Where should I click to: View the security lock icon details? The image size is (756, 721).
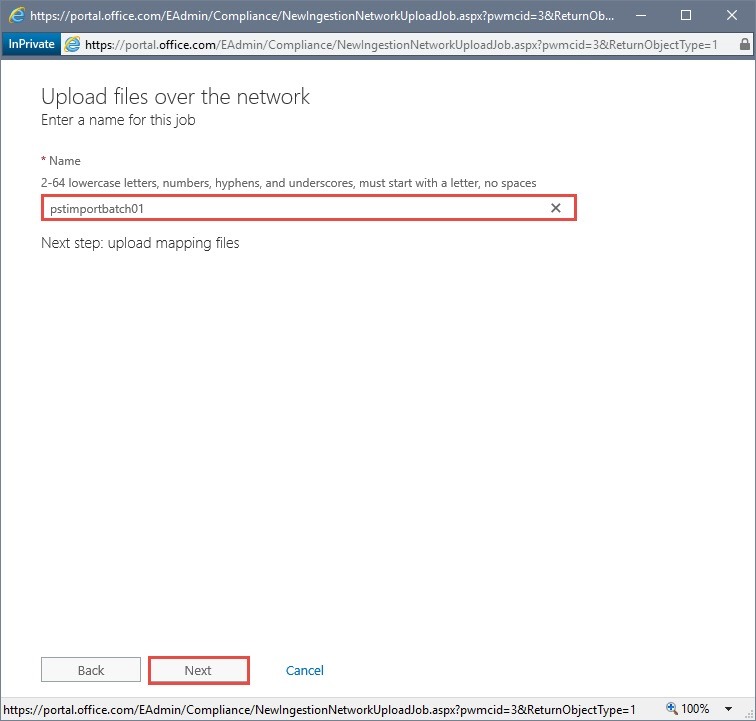click(744, 44)
